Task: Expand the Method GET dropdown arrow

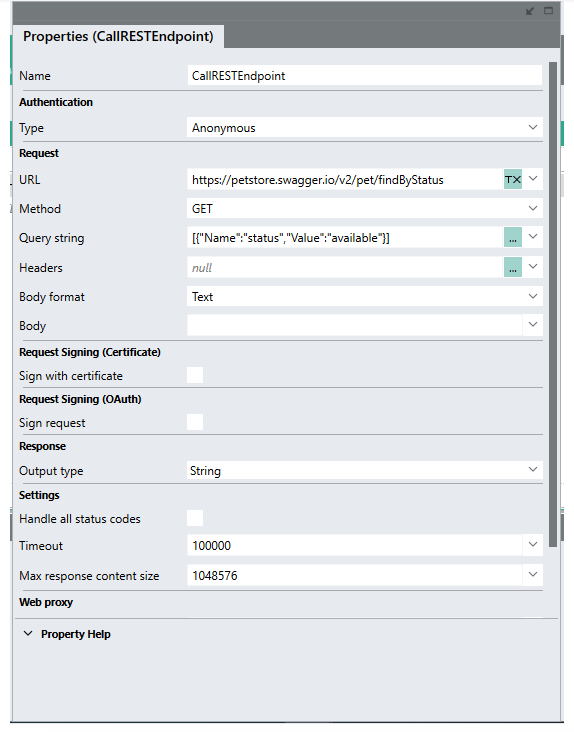Action: coord(532,208)
